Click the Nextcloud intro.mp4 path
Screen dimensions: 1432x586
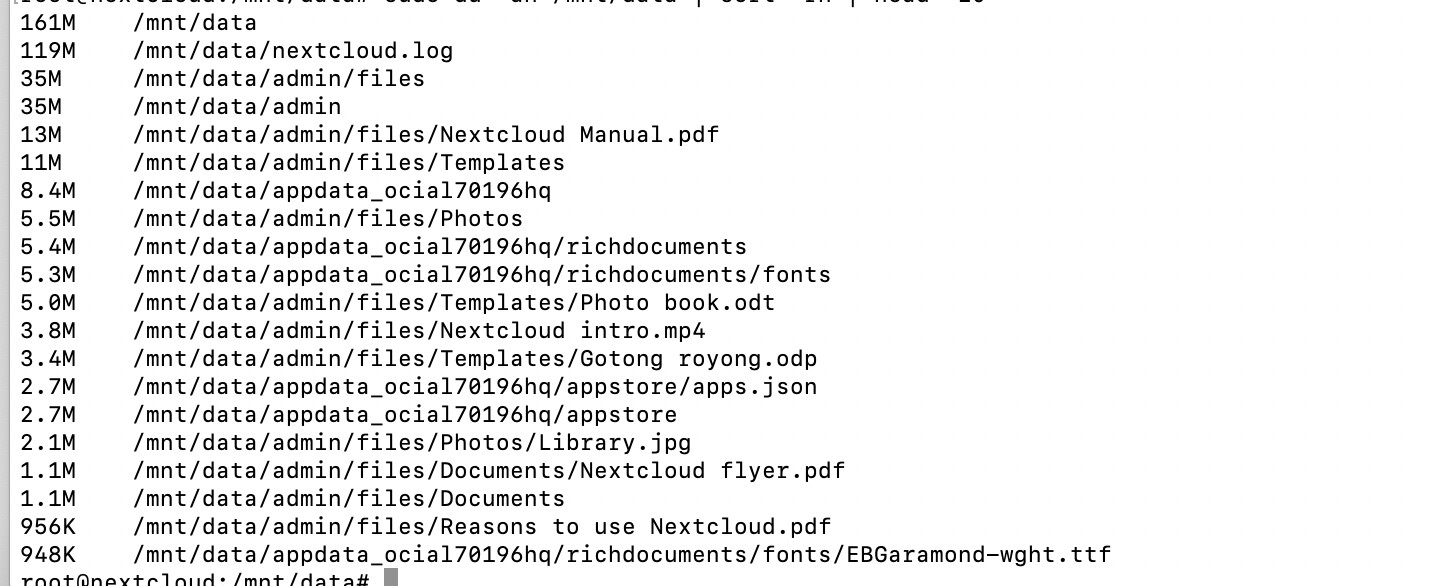418,330
